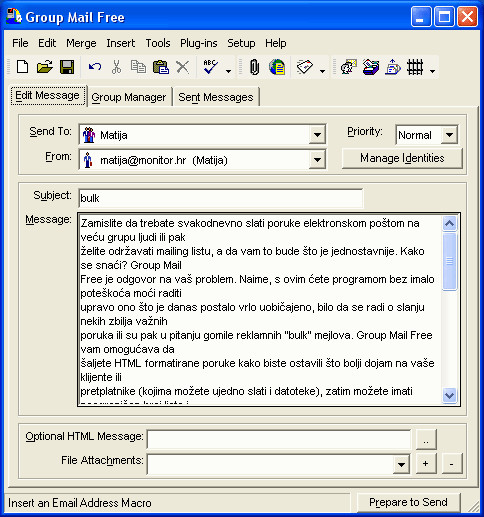Click into the Subject field containing bulk
484x517 pixels.
tap(221, 198)
